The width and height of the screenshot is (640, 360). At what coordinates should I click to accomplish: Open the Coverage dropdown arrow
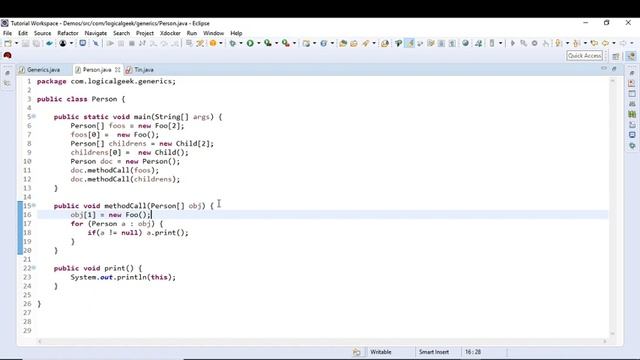pyautogui.click(x=277, y=43)
